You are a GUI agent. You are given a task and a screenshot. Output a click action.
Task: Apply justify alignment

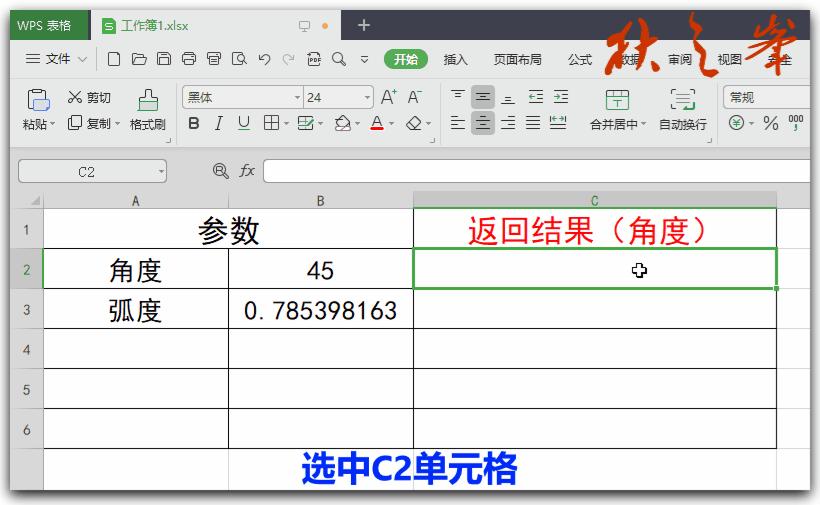coord(533,123)
